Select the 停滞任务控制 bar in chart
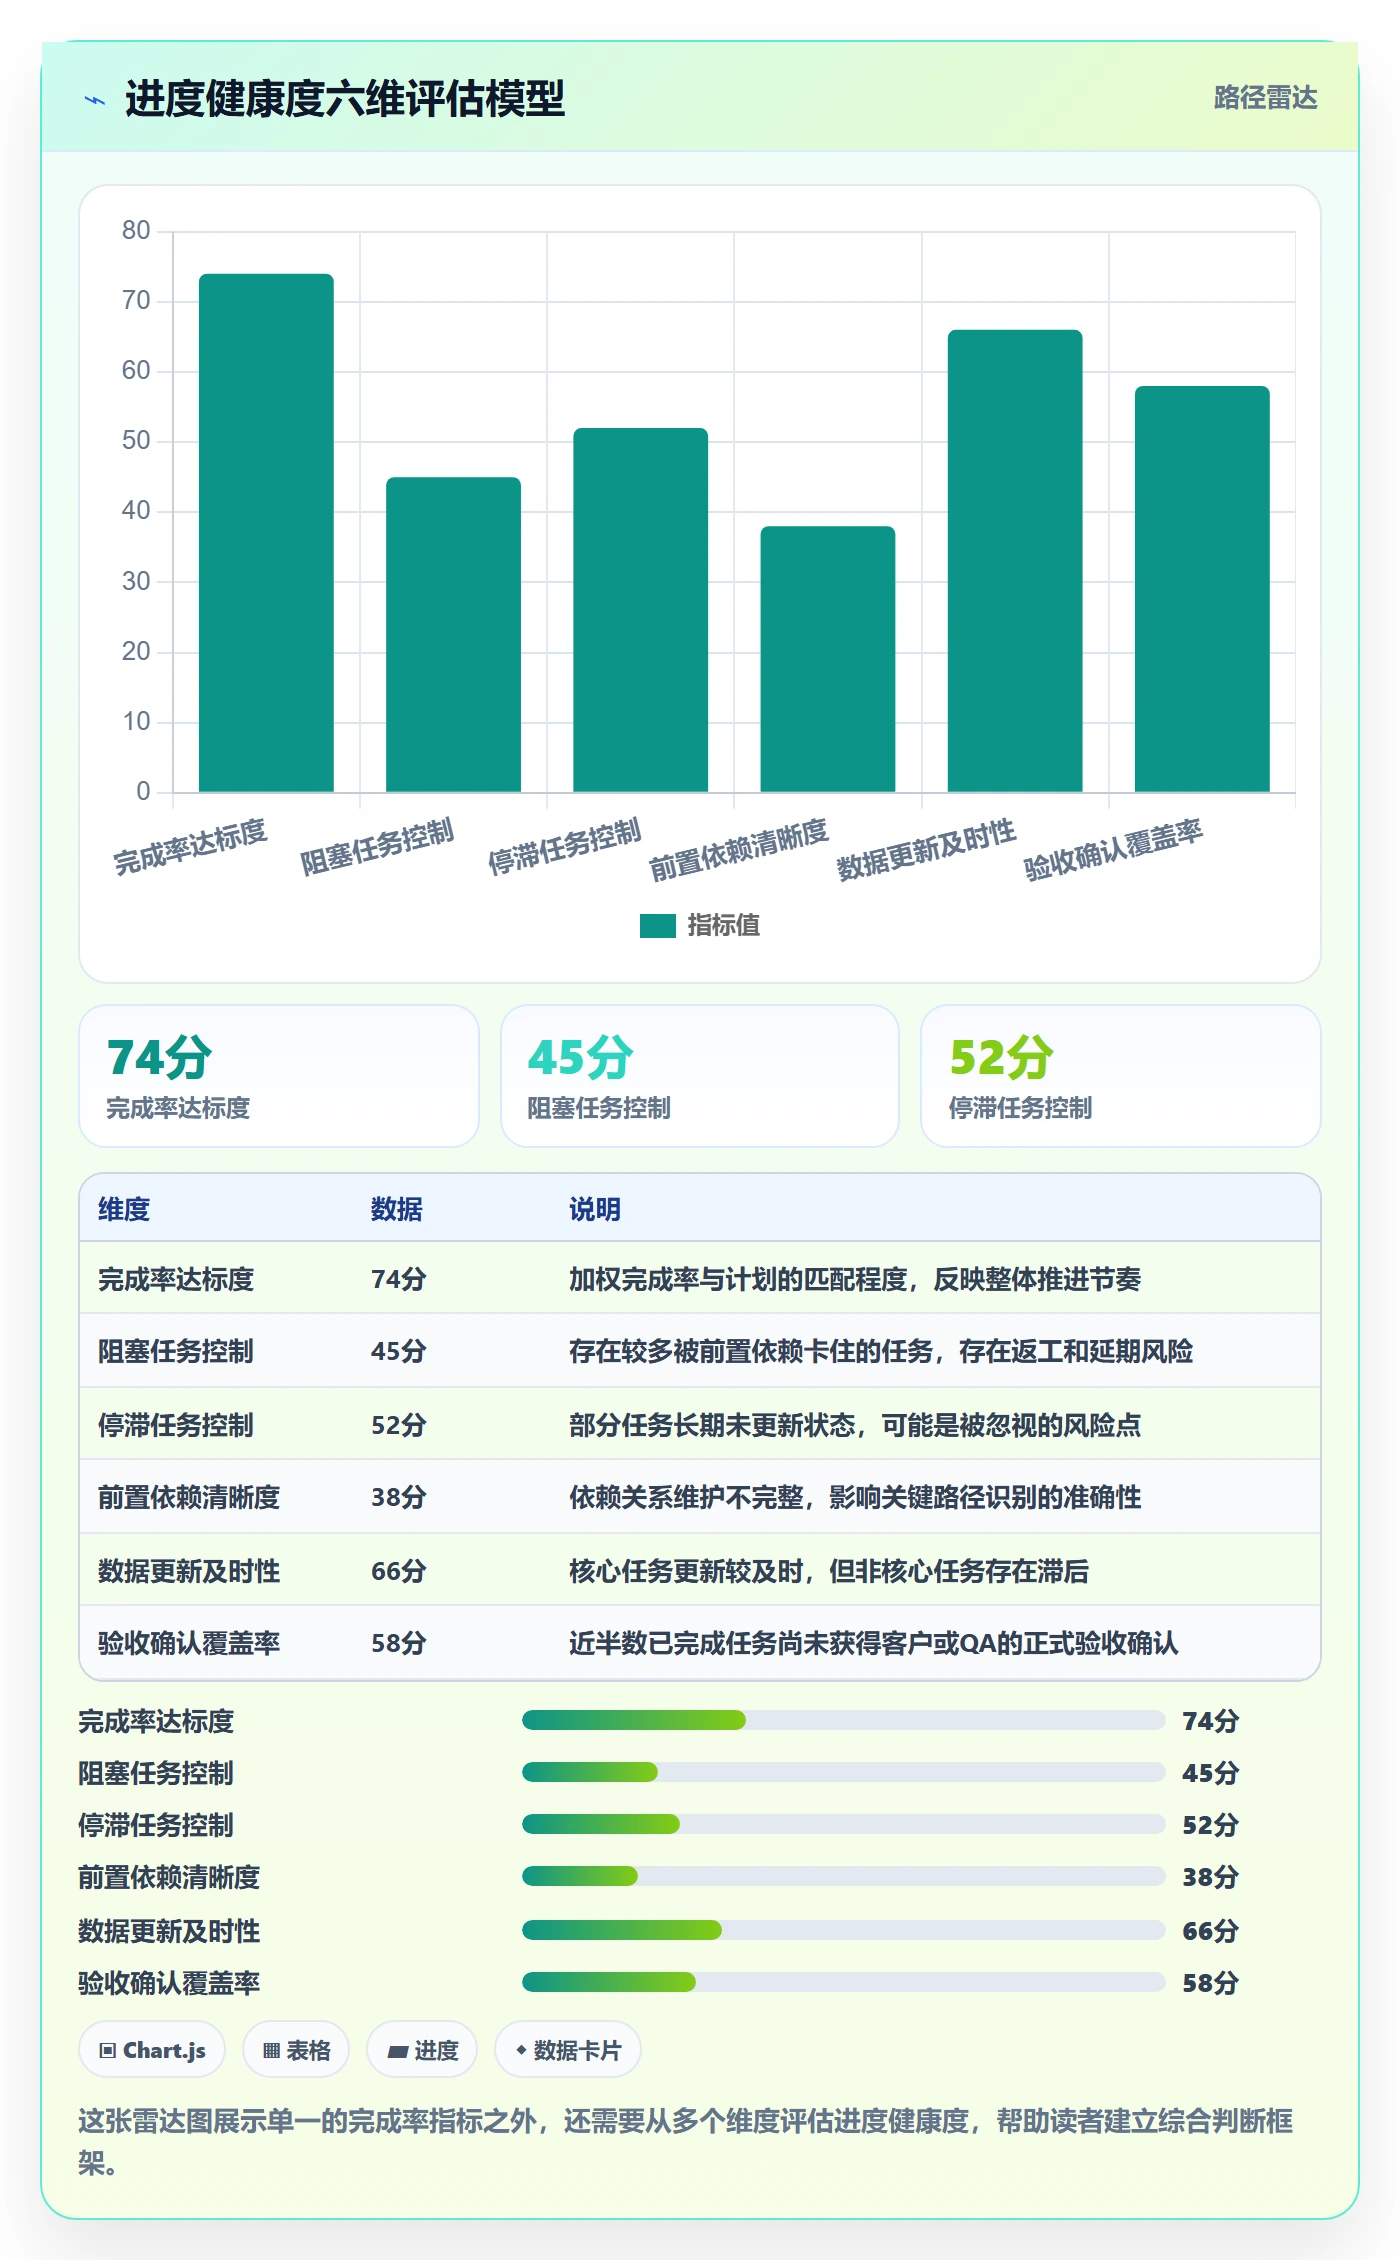The height and width of the screenshot is (2260, 1400). click(640, 610)
